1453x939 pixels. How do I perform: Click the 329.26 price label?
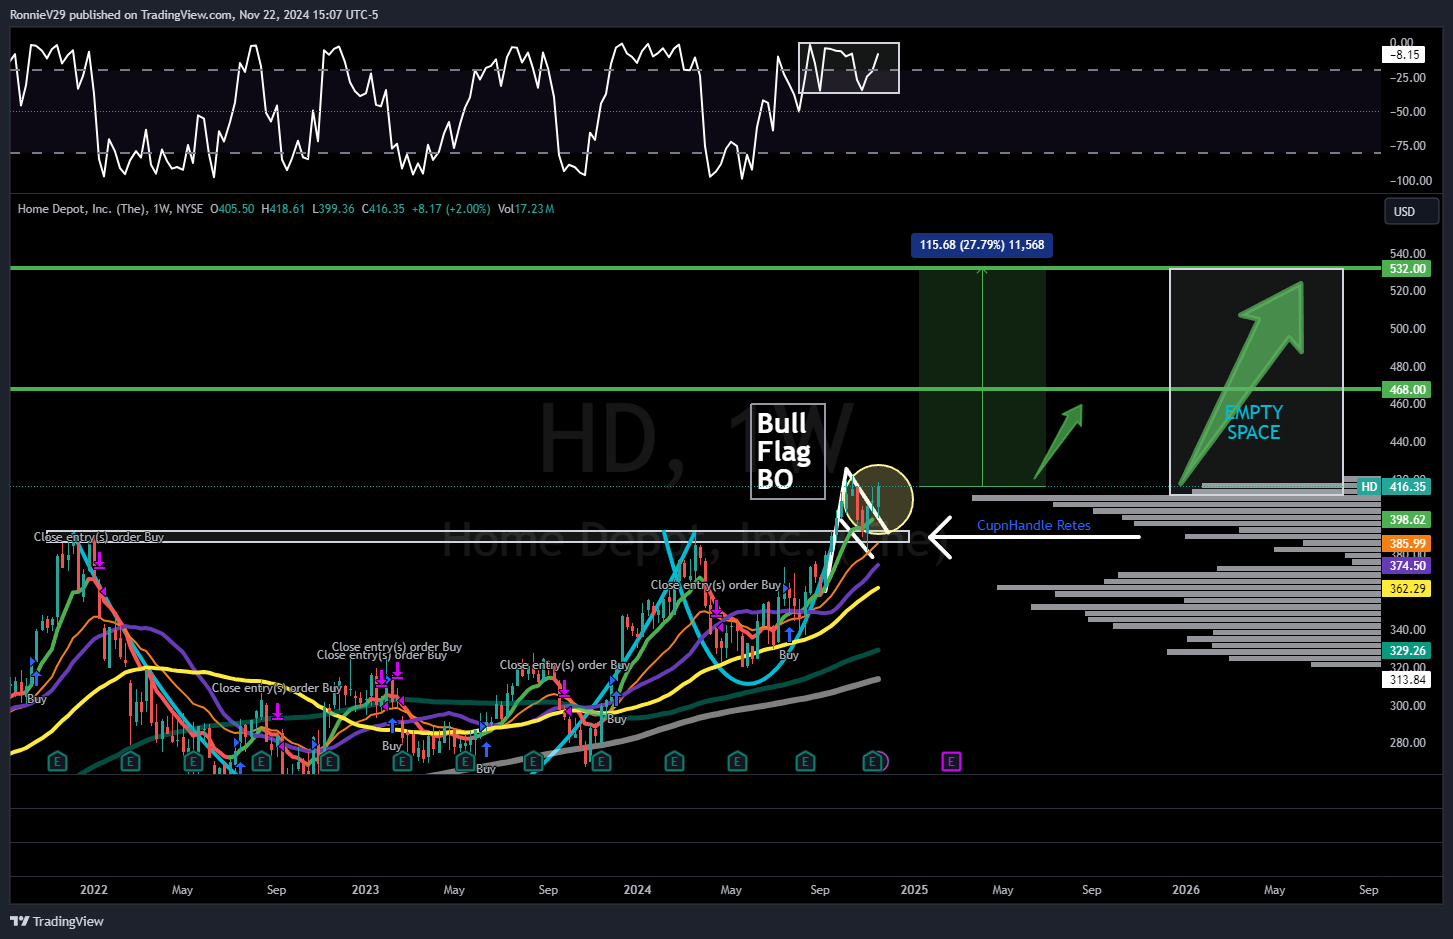coord(1407,651)
